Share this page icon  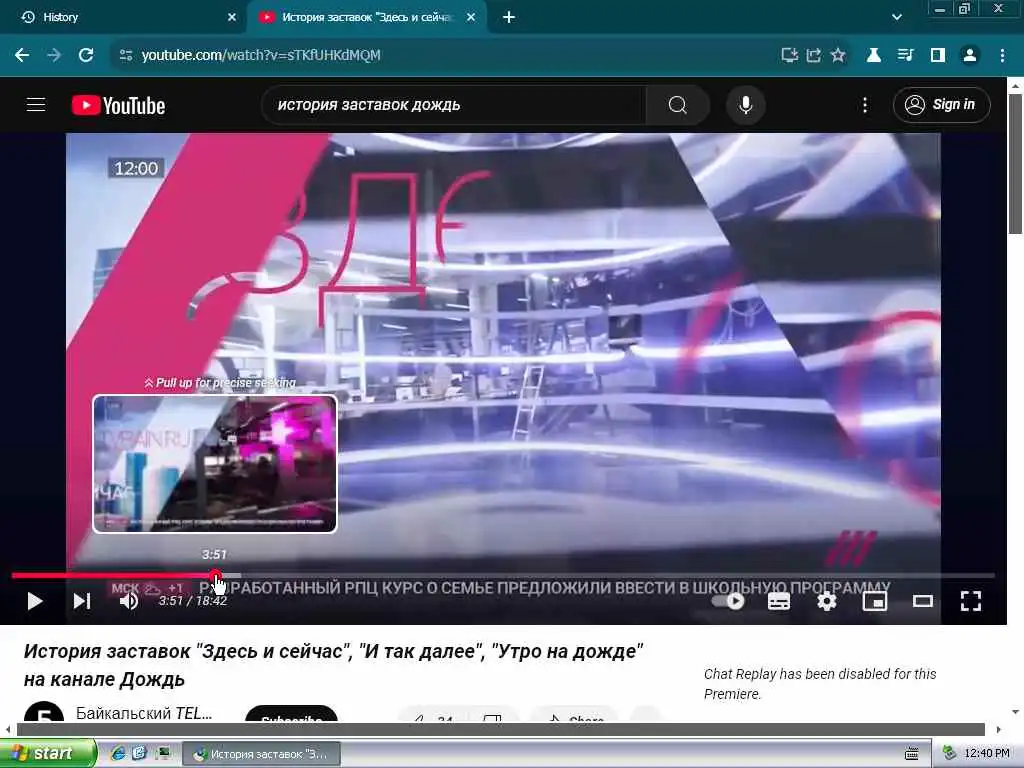coord(814,55)
